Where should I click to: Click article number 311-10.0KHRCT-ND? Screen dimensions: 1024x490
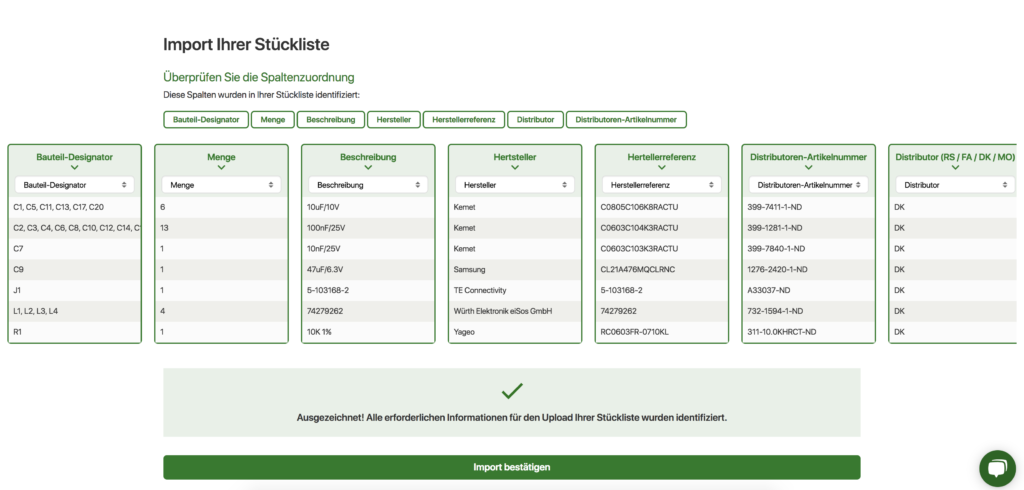[x=808, y=332]
